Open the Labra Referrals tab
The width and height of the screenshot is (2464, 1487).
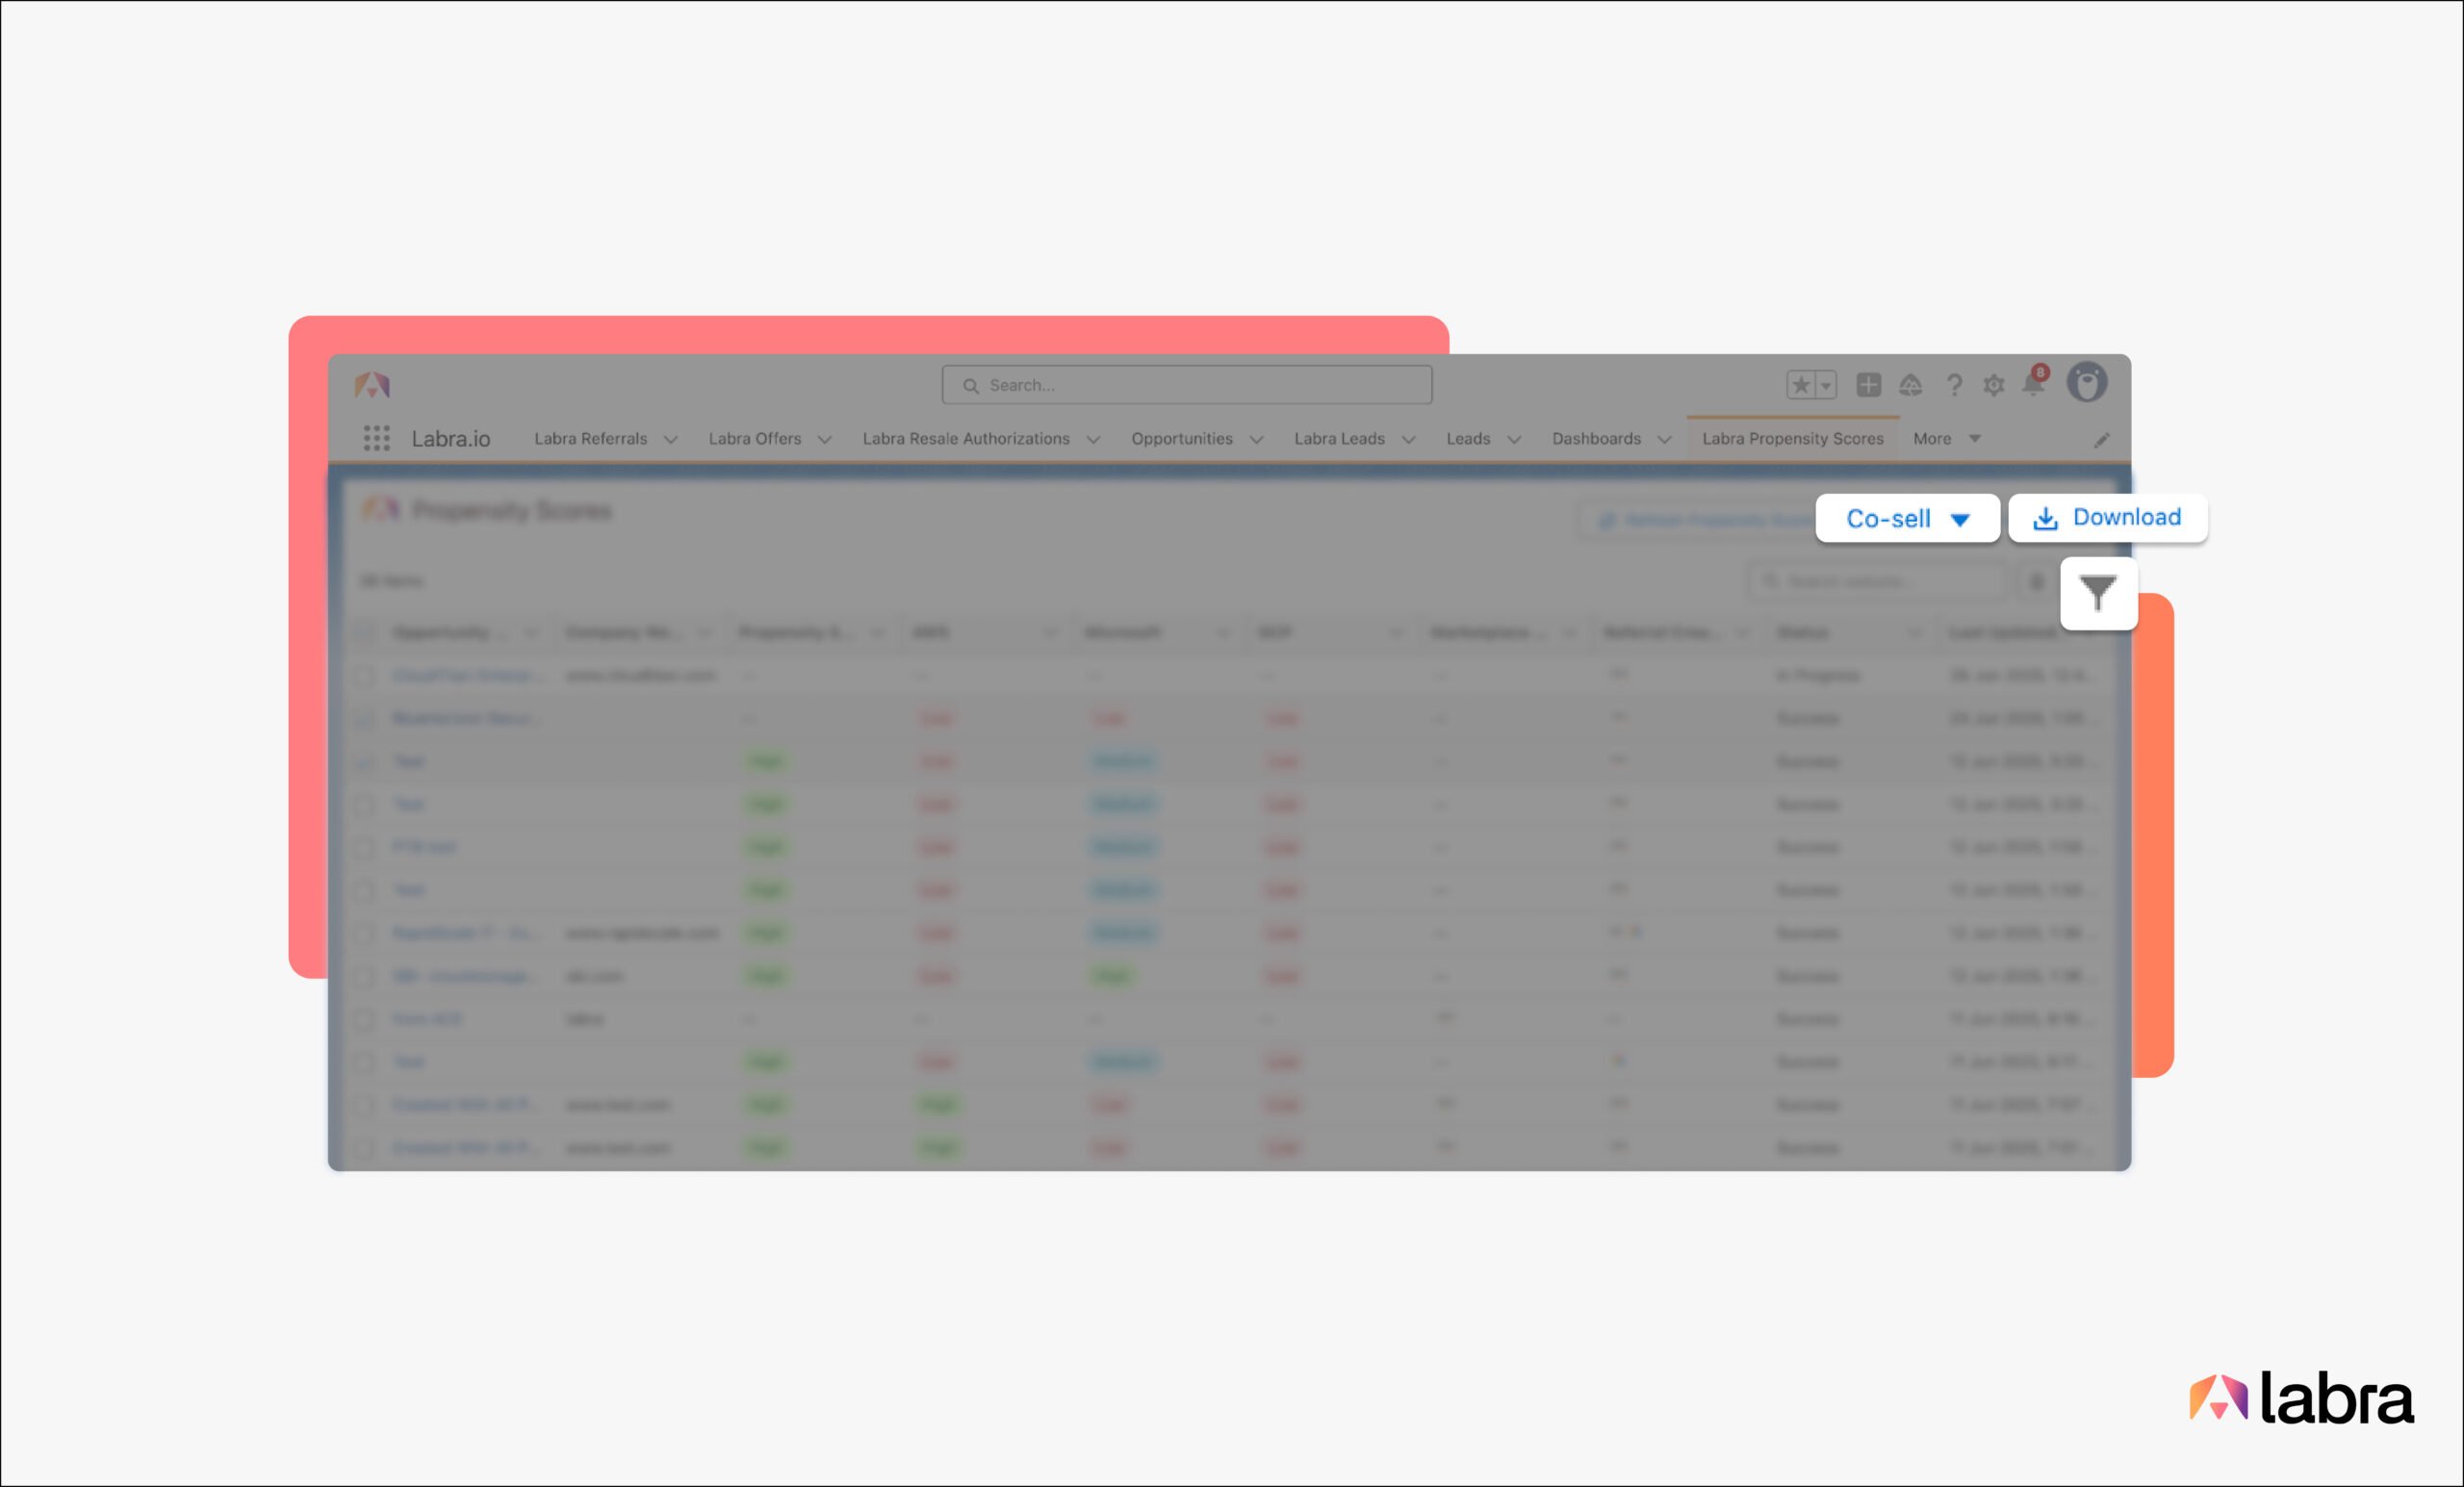click(x=590, y=439)
